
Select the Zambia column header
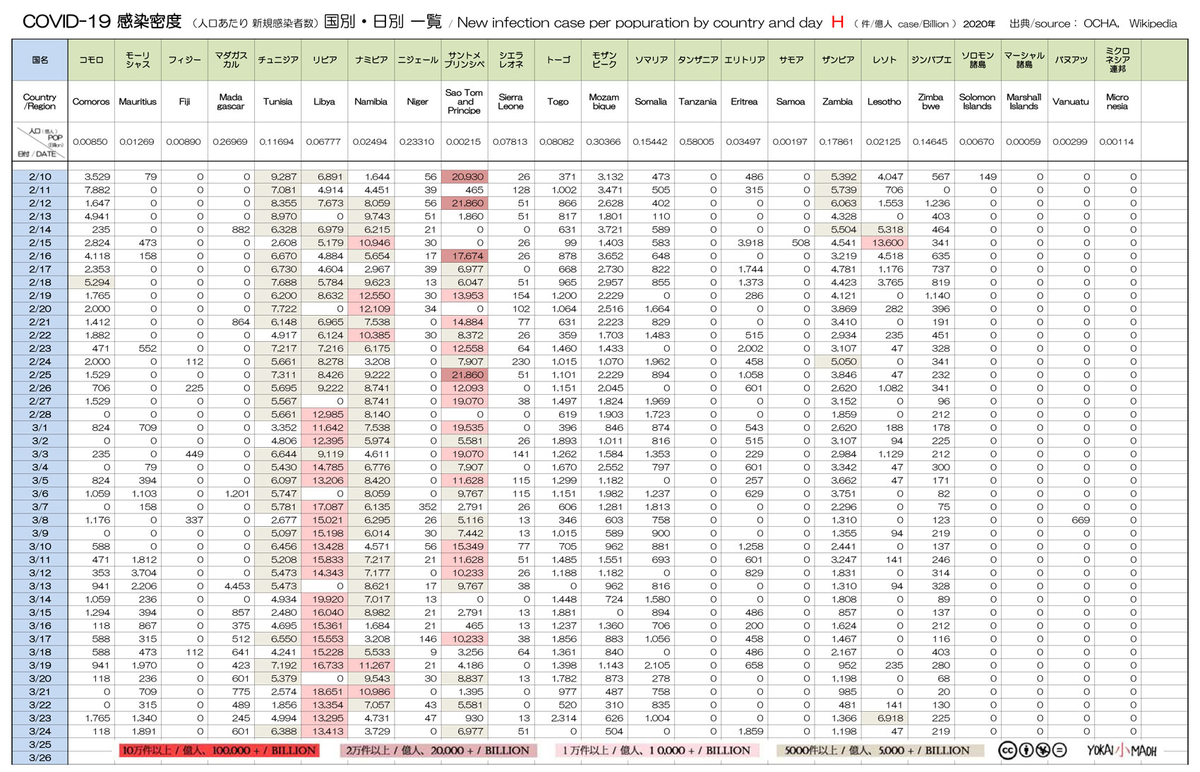(x=837, y=102)
